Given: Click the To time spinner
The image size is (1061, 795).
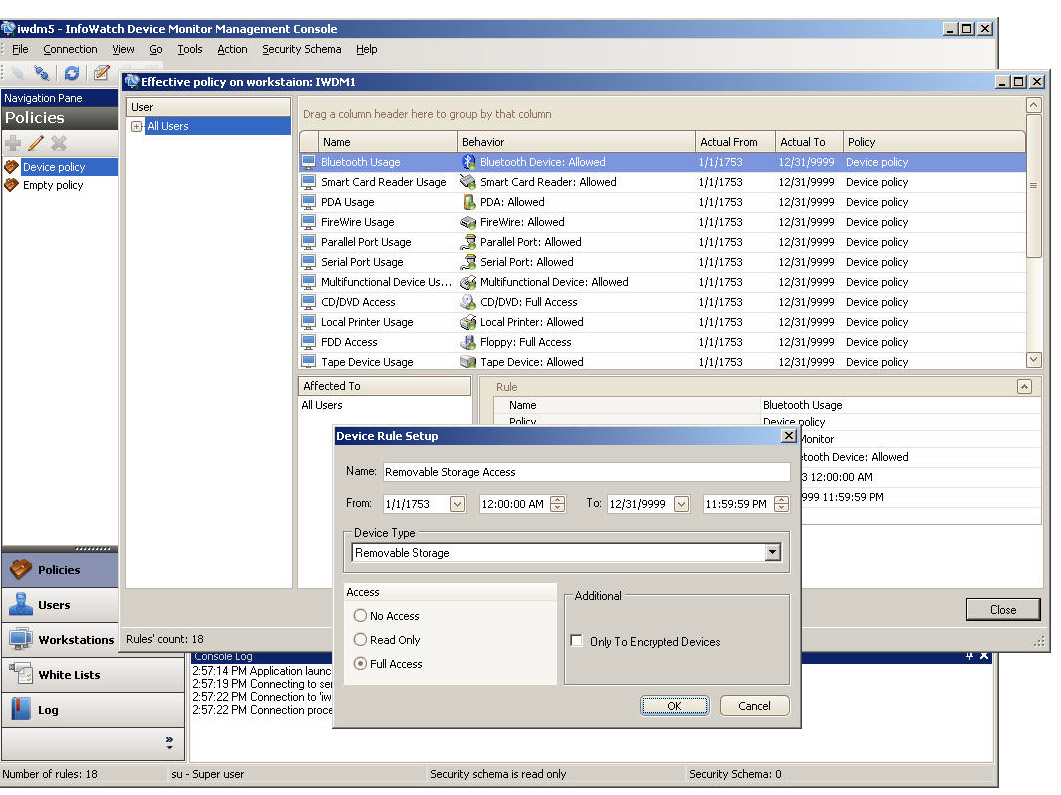Looking at the screenshot, I should click(x=782, y=503).
